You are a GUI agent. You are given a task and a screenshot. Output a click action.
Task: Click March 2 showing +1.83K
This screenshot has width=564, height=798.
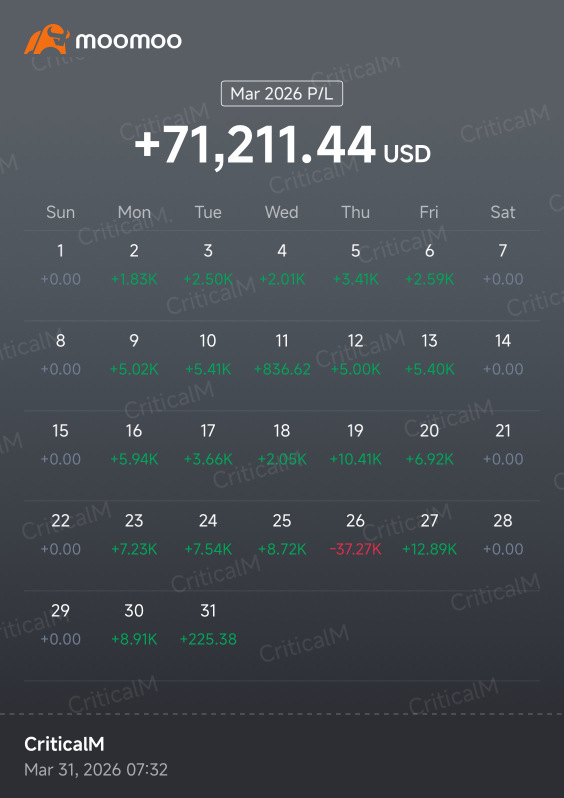pyautogui.click(x=134, y=264)
